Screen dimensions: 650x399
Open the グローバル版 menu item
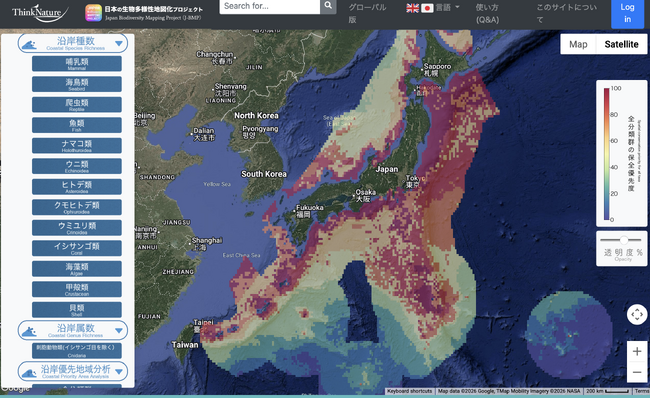pyautogui.click(x=367, y=13)
